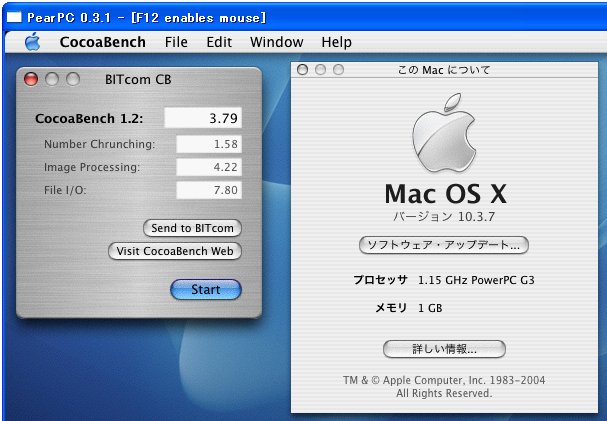Click the Number Chrunching result field
607x421 pixels.
[209, 144]
